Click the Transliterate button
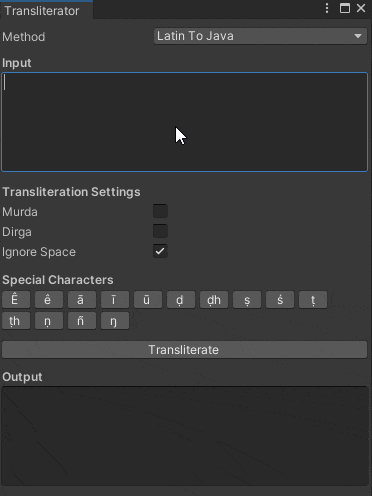 184,350
